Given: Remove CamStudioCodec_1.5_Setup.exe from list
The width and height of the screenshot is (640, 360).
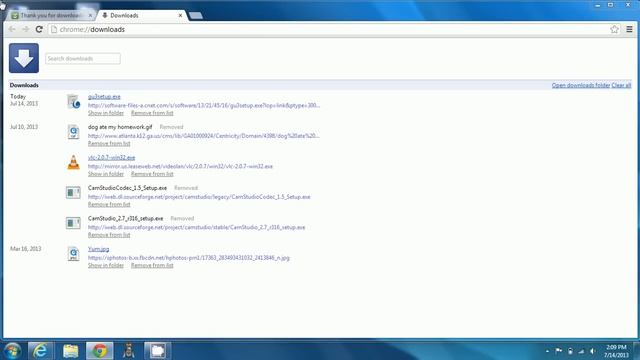Looking at the screenshot, I should point(109,204).
